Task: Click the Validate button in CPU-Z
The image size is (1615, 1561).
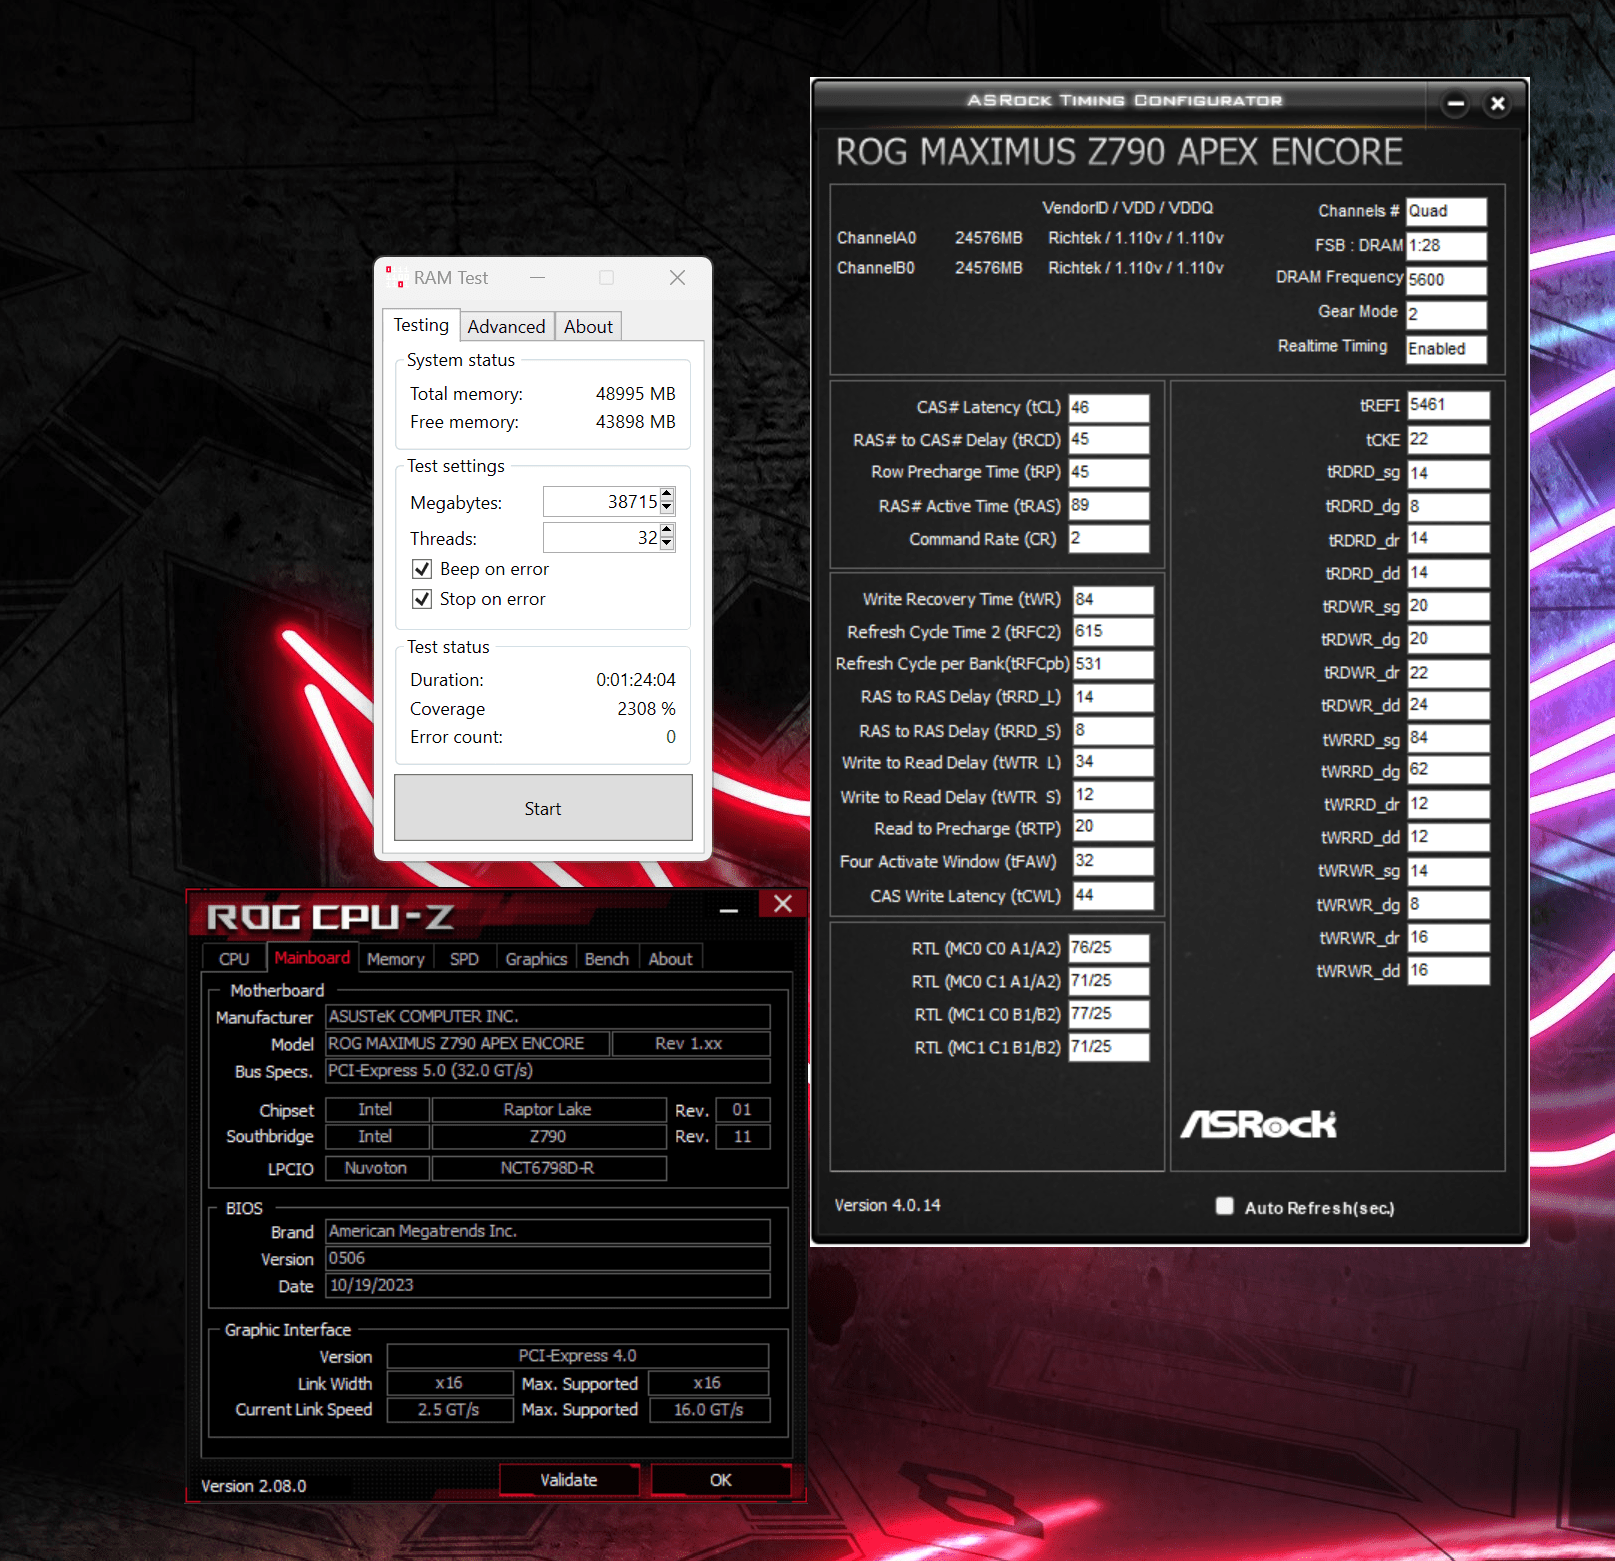Action: click(x=569, y=1479)
